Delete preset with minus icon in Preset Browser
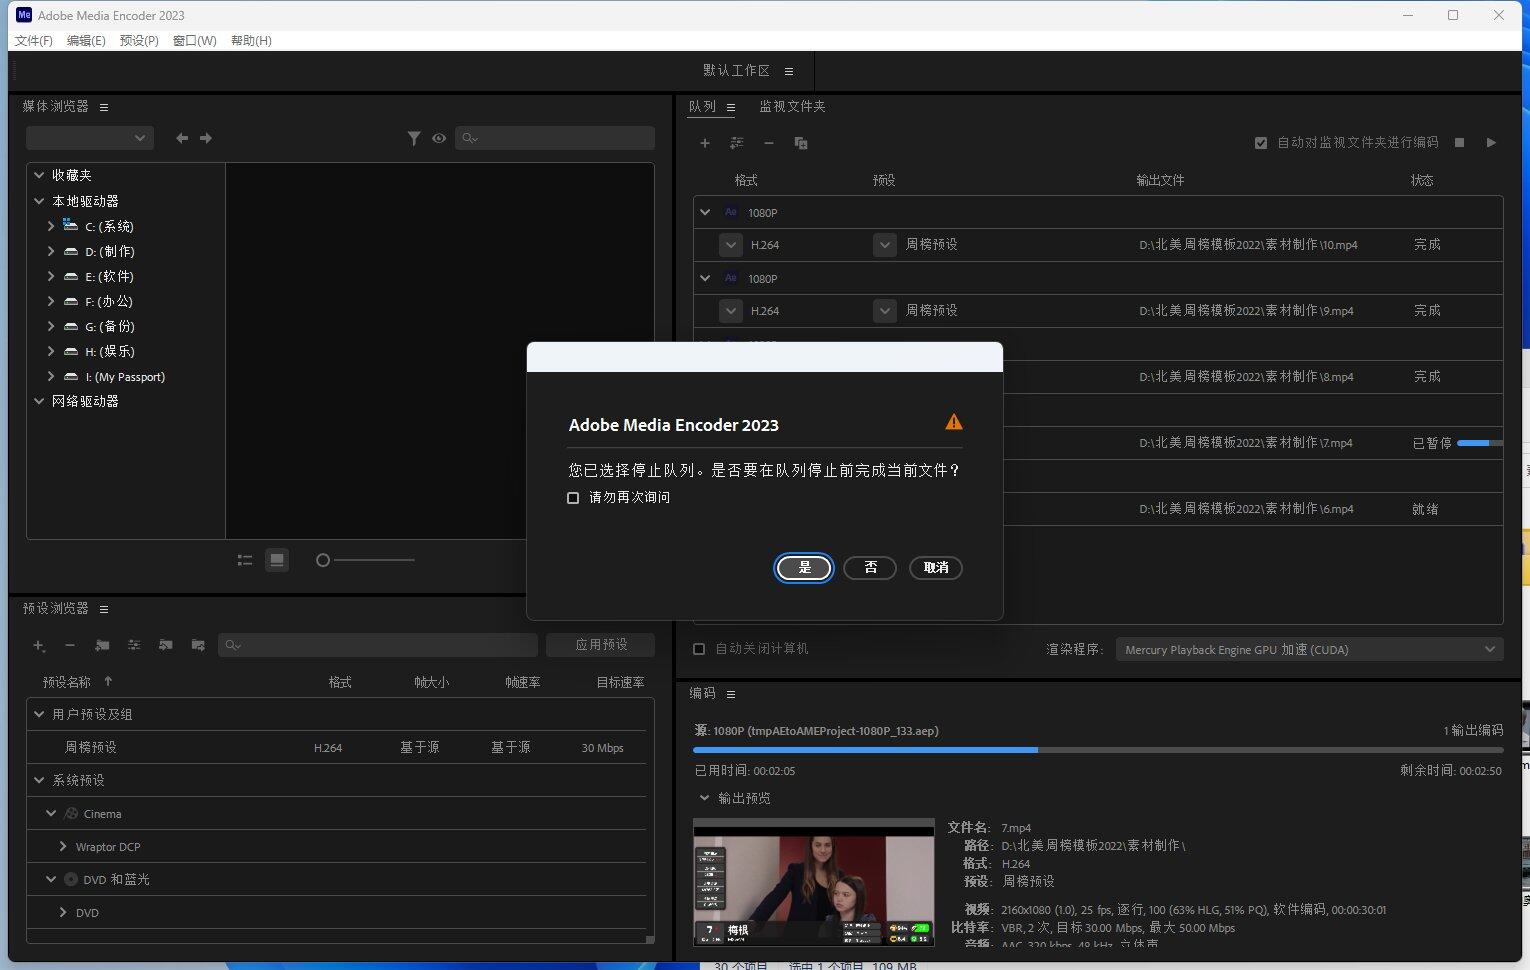The width and height of the screenshot is (1530, 970). point(70,645)
